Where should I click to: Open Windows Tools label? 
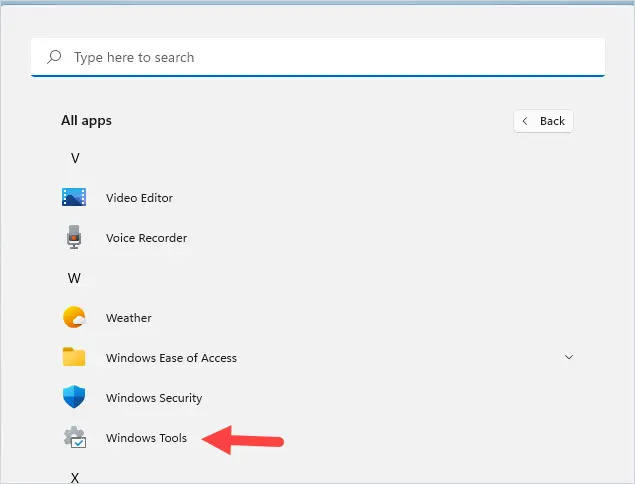(146, 438)
